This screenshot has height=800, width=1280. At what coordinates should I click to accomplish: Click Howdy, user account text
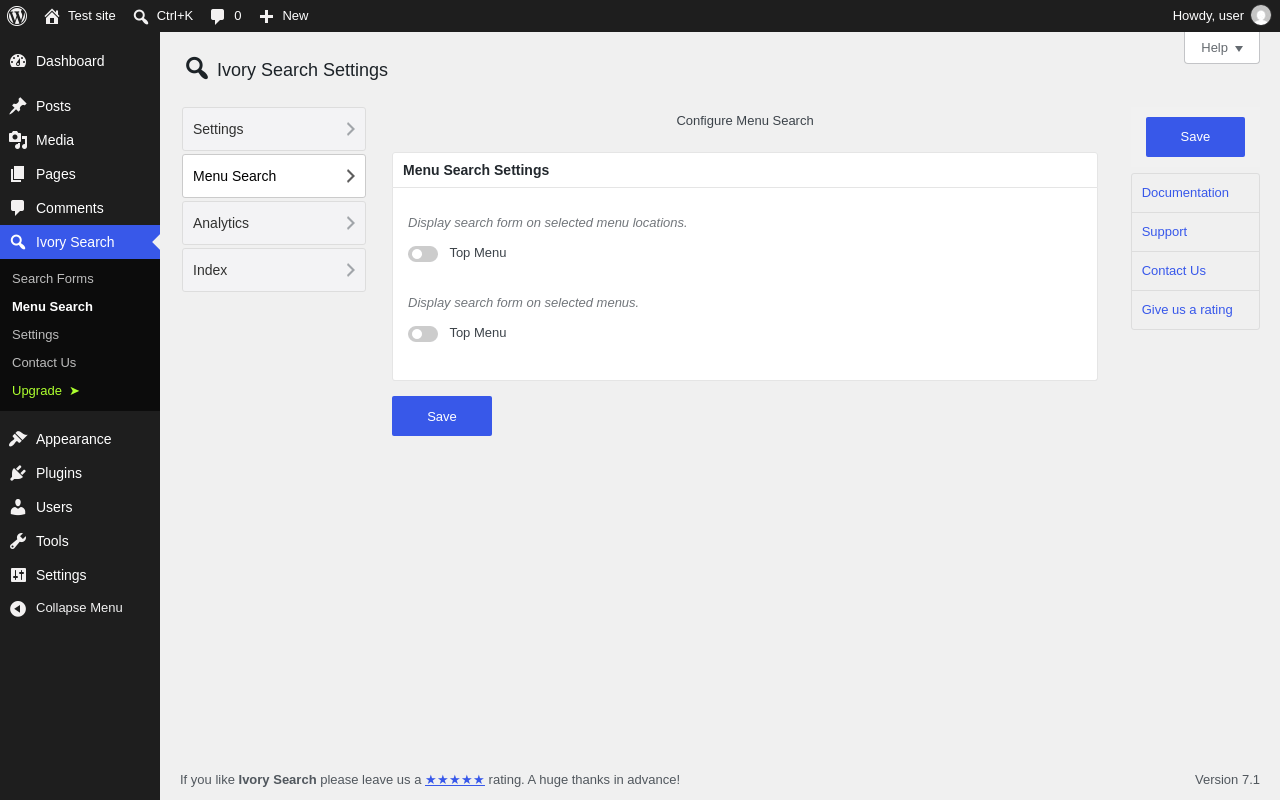(x=1208, y=16)
